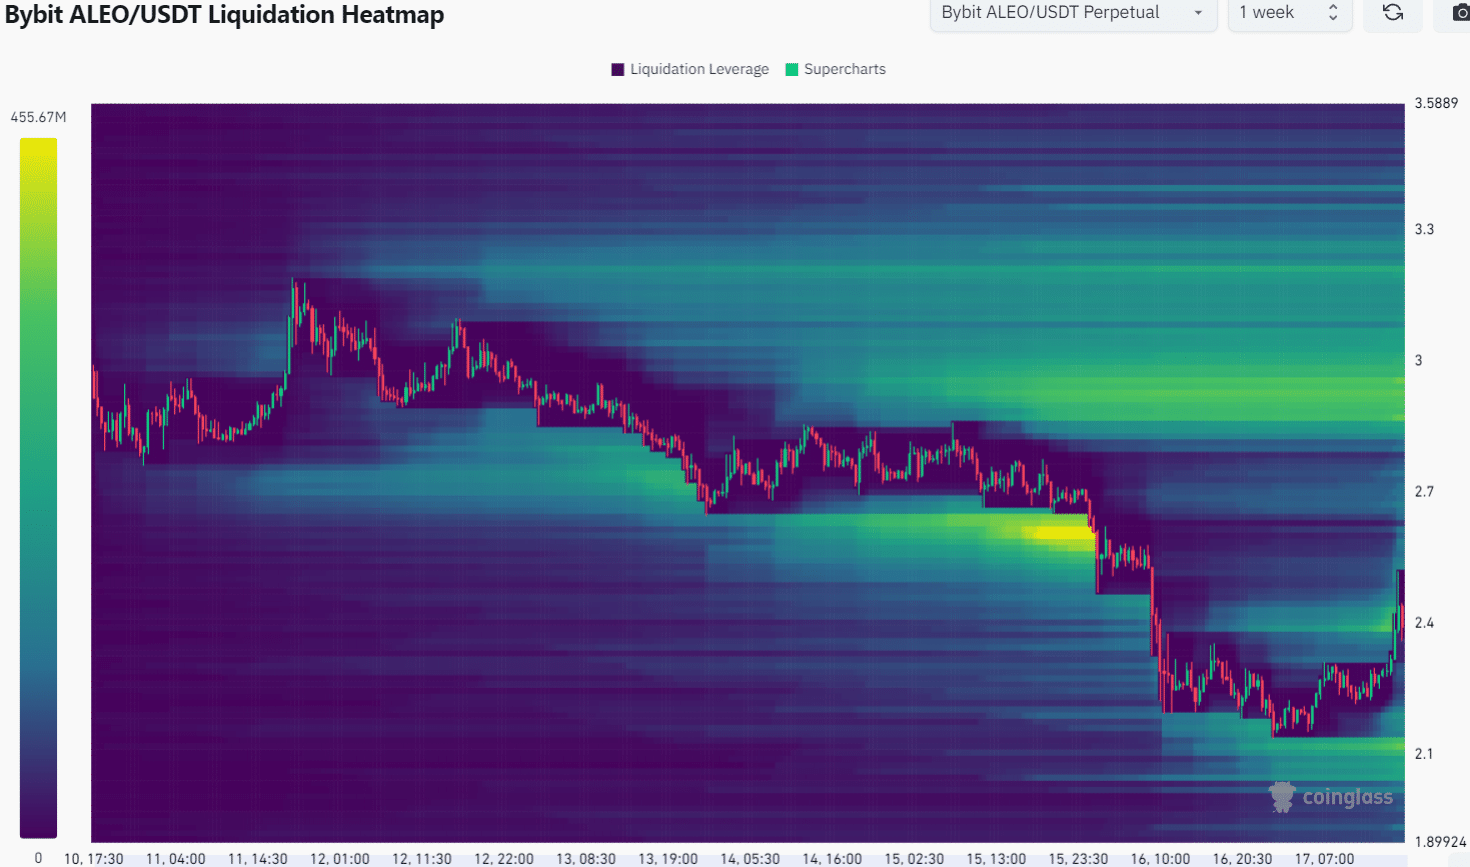Click the 17, 07:00 time axis label
Viewport: 1470px width, 867px height.
click(x=1324, y=859)
